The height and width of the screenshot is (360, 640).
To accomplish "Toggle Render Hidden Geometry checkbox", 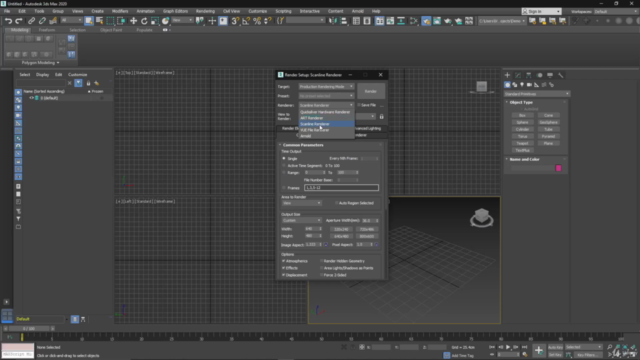I will [322, 261].
